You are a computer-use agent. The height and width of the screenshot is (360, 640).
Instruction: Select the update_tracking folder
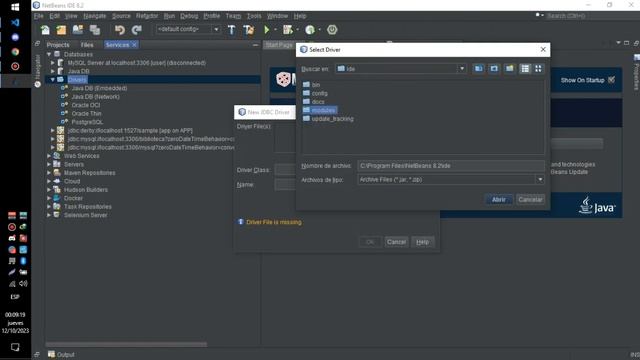click(x=328, y=119)
